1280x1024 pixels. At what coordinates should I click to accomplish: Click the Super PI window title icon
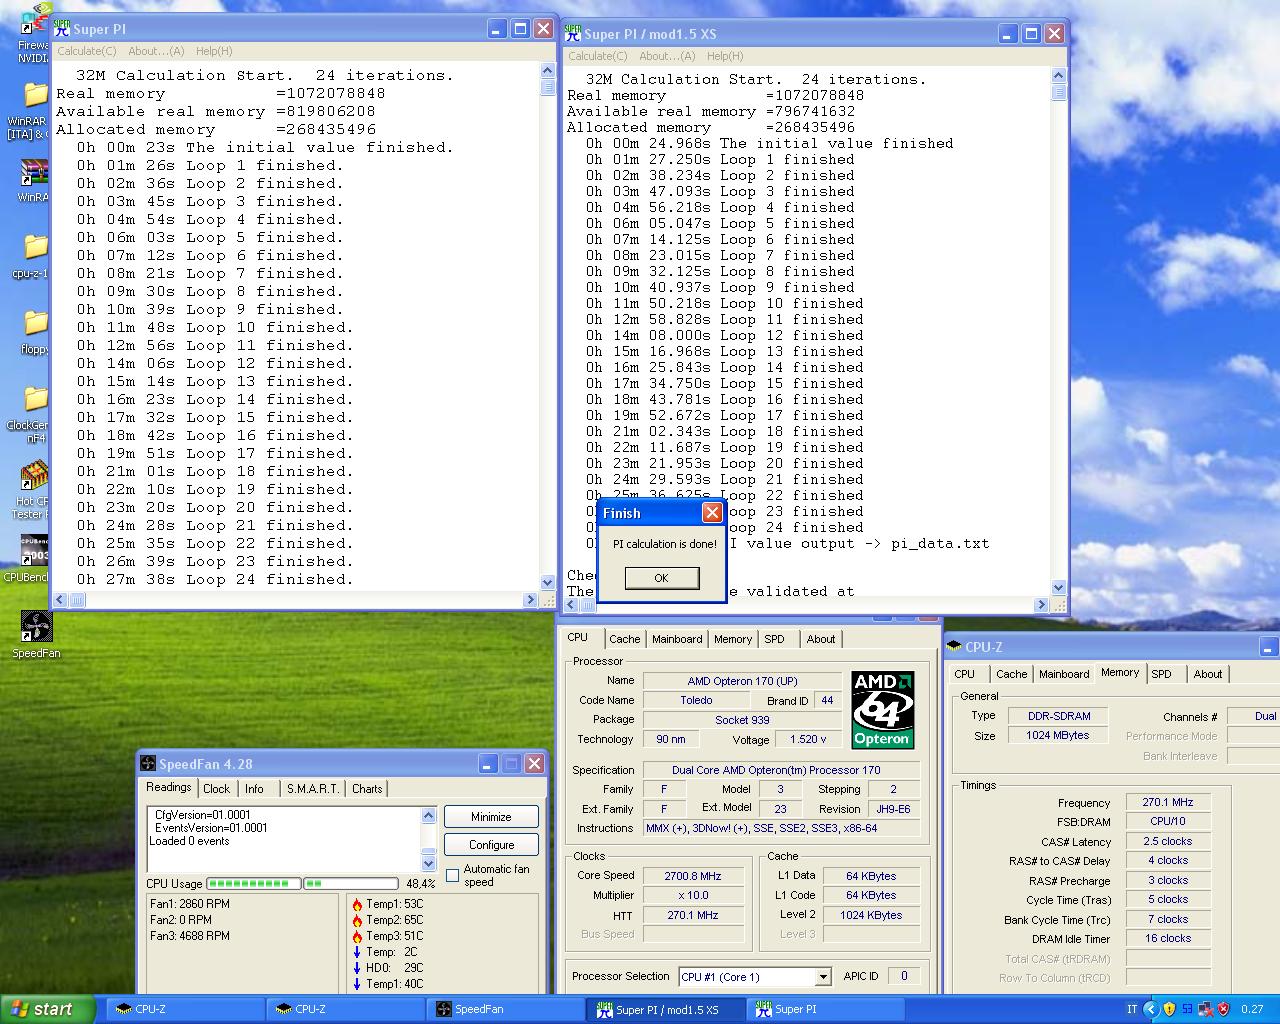[62, 28]
